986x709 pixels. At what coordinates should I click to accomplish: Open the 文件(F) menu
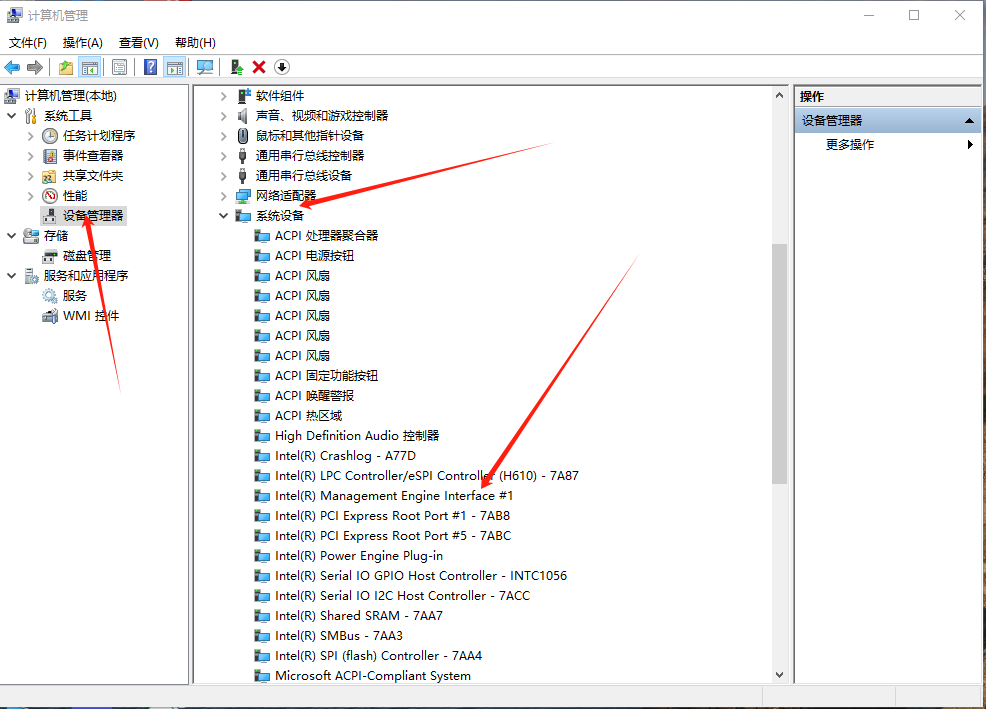click(x=28, y=43)
